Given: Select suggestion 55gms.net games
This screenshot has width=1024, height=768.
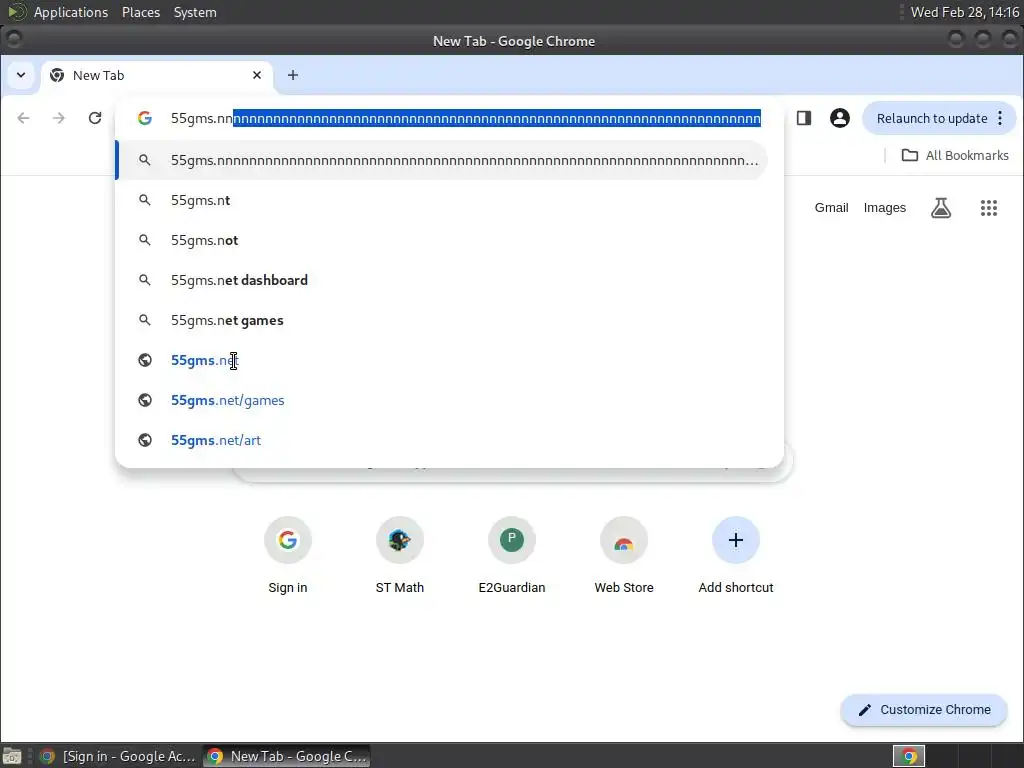Looking at the screenshot, I should [x=441, y=320].
